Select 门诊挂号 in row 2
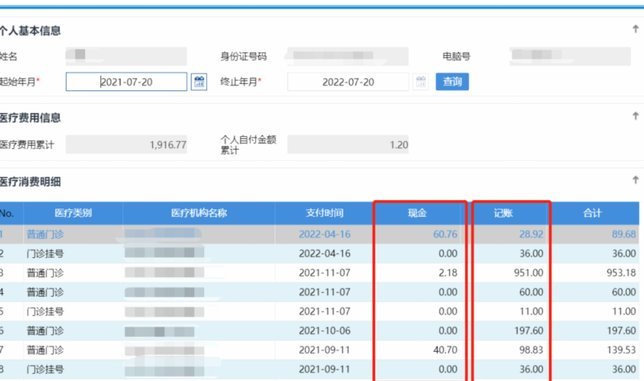 pyautogui.click(x=45, y=254)
